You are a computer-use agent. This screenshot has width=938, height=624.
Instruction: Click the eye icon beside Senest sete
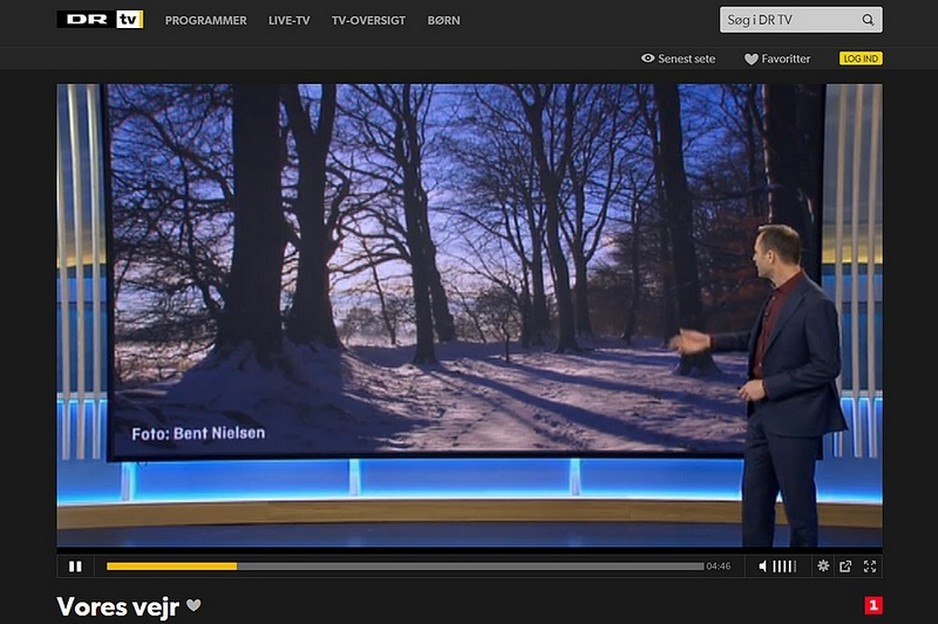coord(647,58)
